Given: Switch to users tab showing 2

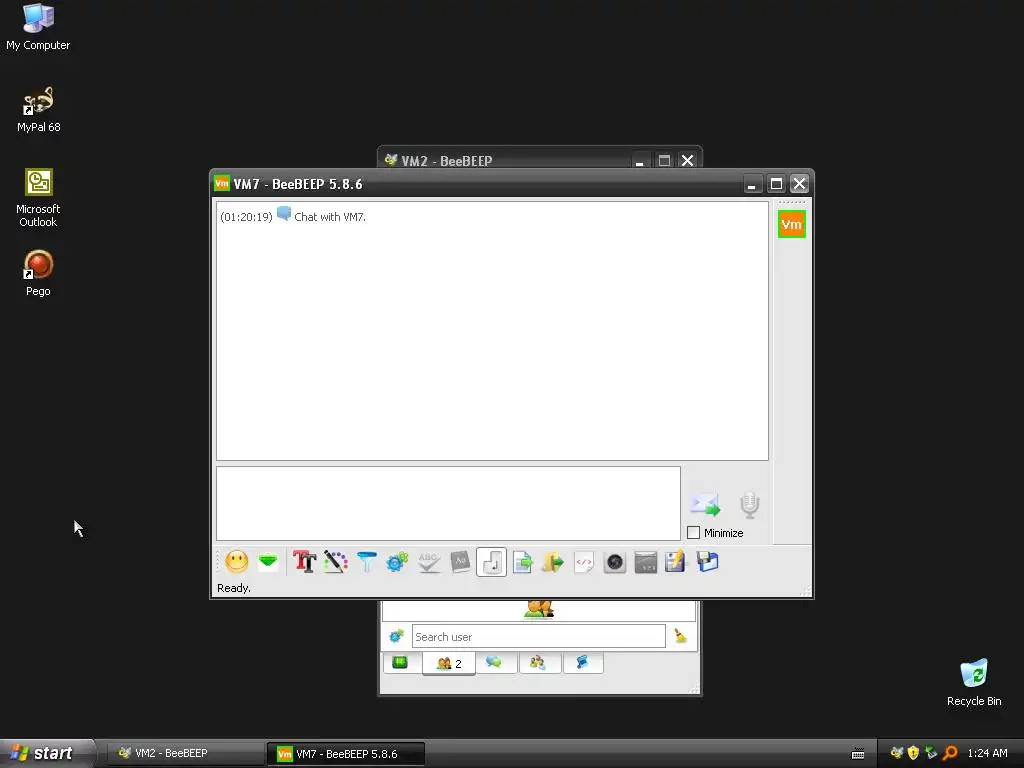Looking at the screenshot, I should (449, 664).
